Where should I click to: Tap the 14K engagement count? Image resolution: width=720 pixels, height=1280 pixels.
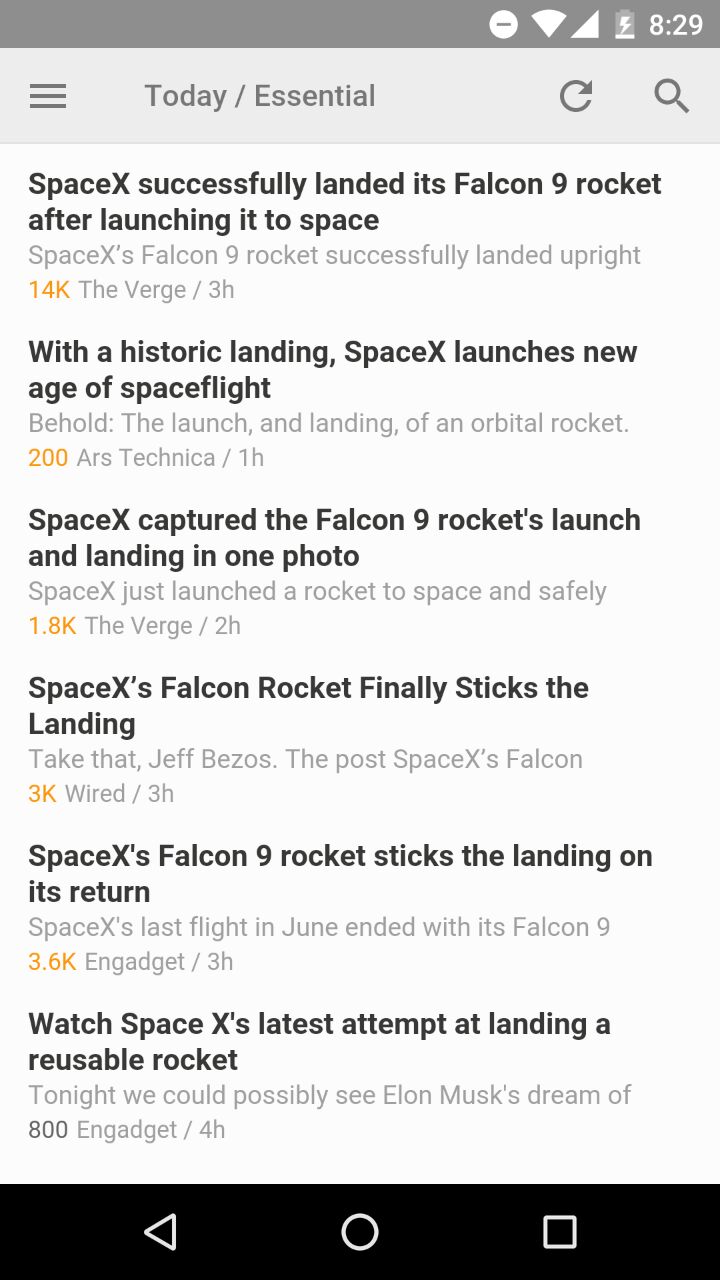tap(49, 290)
